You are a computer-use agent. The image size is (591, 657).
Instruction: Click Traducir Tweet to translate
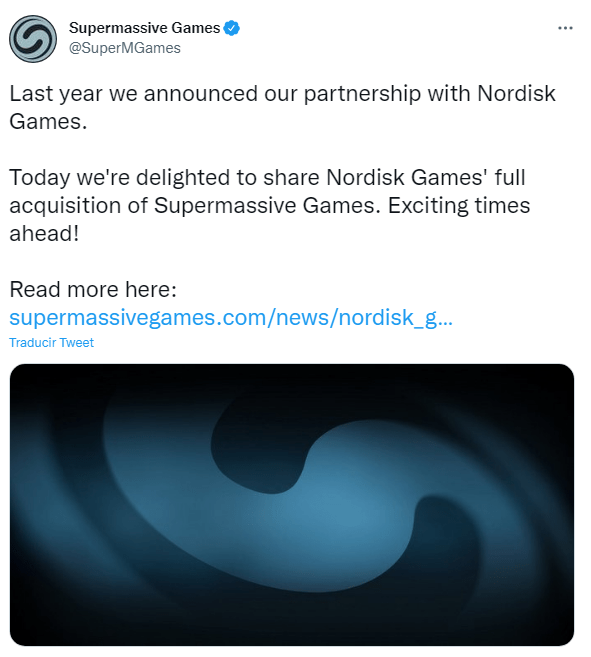52,343
